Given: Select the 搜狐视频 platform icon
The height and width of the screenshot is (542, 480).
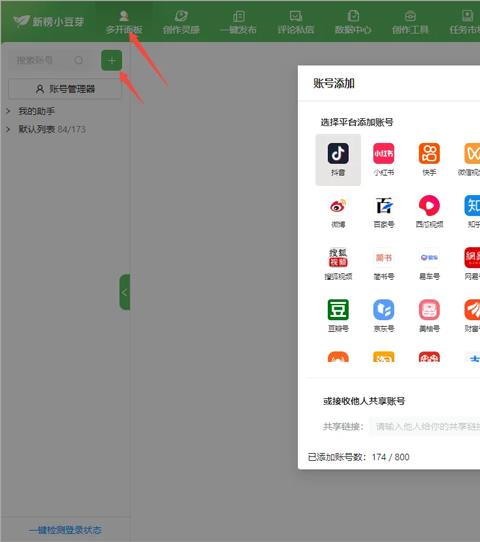Looking at the screenshot, I should pos(338,258).
